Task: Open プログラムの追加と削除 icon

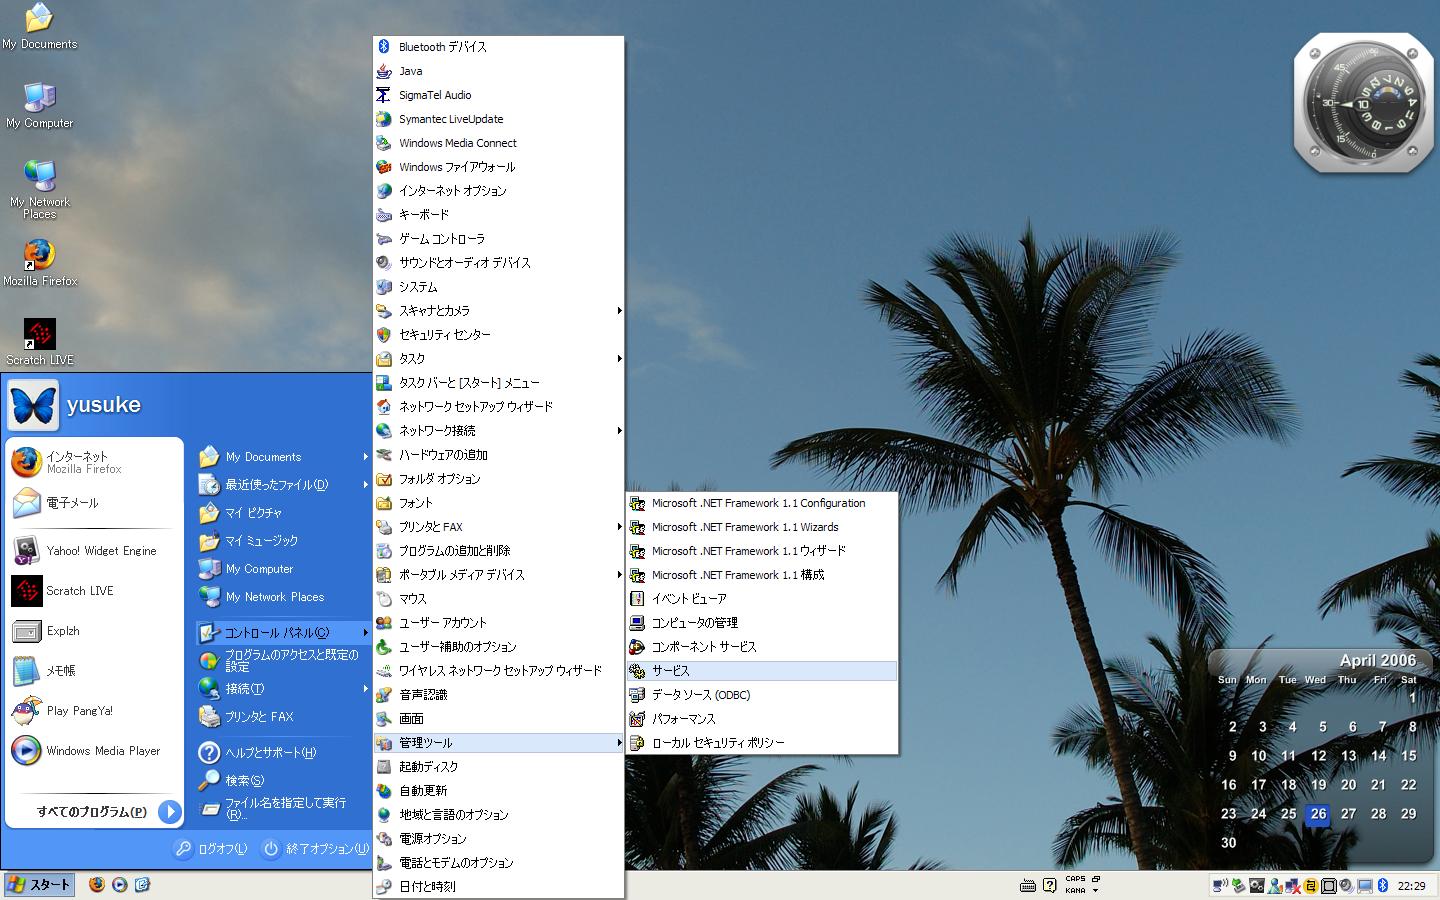Action: pyautogui.click(x=383, y=551)
